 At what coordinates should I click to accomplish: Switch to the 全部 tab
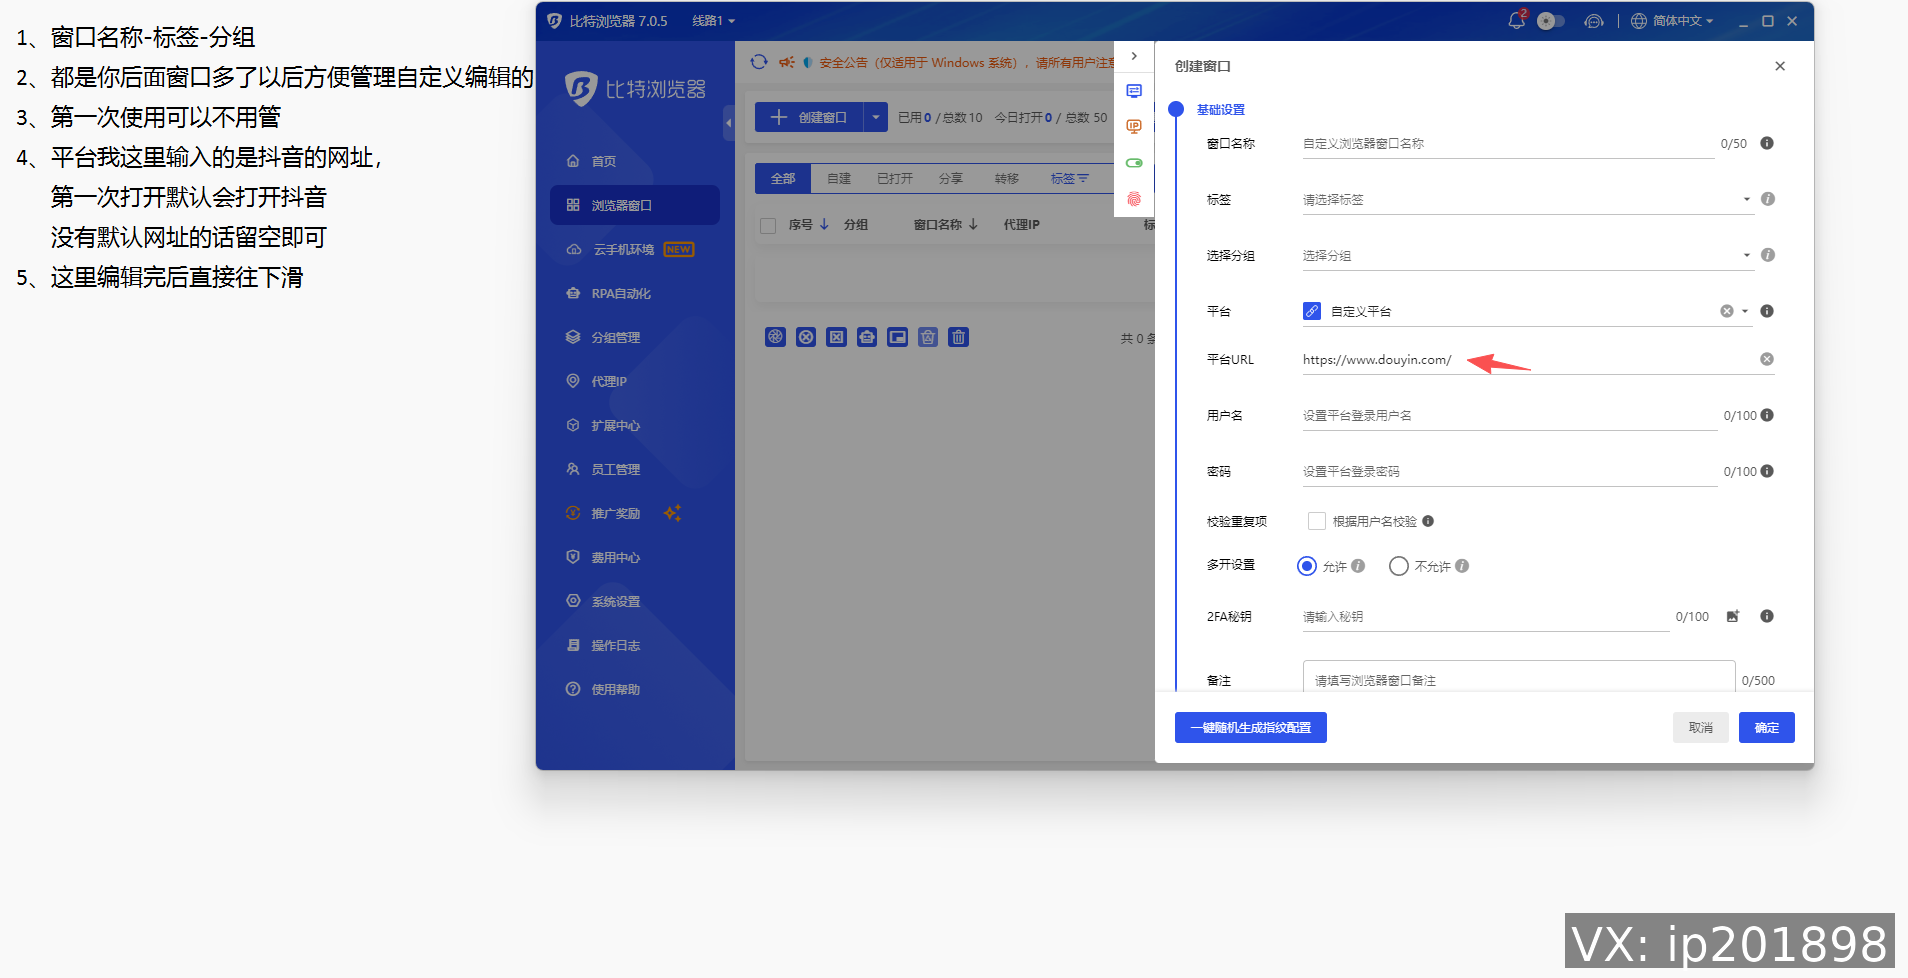pos(783,178)
